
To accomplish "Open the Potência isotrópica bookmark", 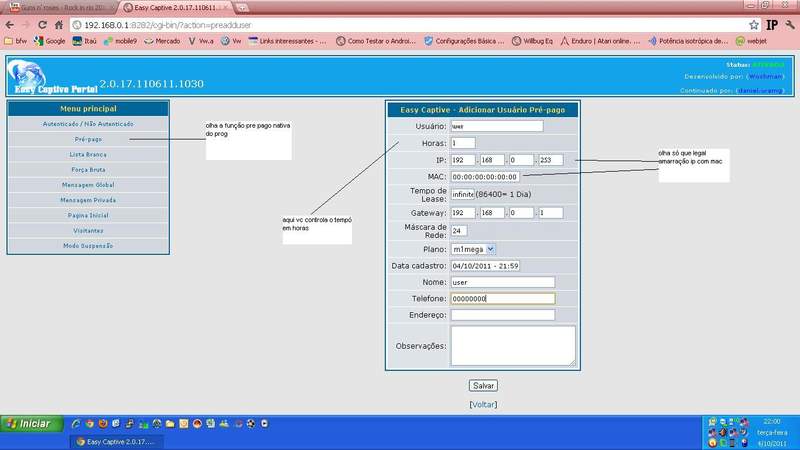I will (x=688, y=41).
